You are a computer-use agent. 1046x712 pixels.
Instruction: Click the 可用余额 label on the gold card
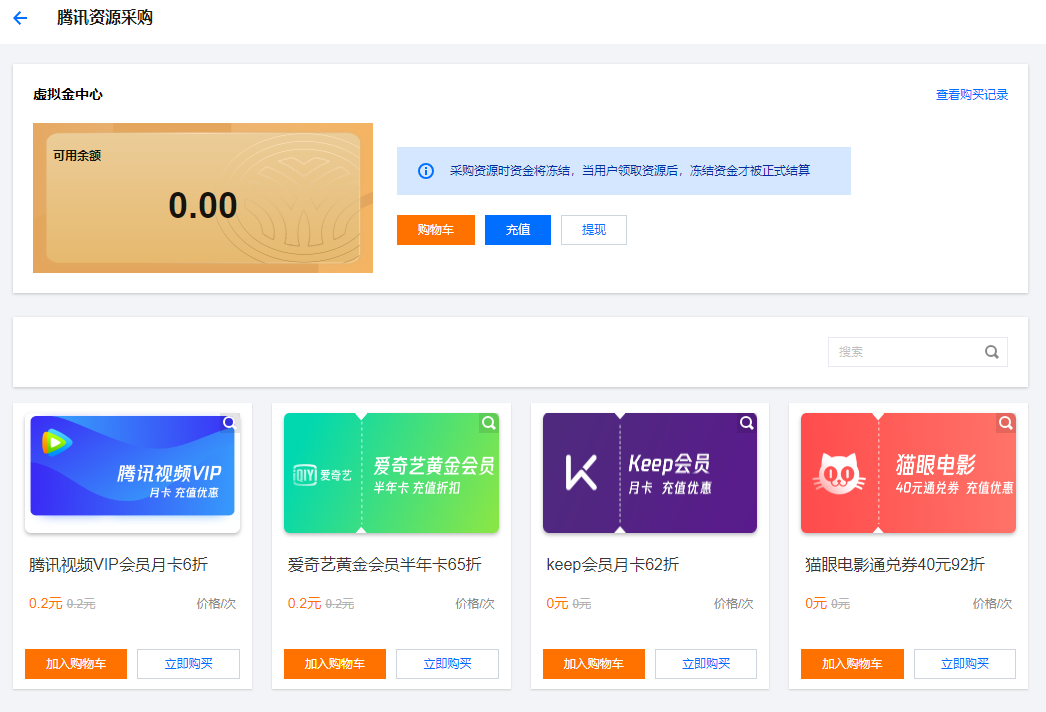pos(77,155)
